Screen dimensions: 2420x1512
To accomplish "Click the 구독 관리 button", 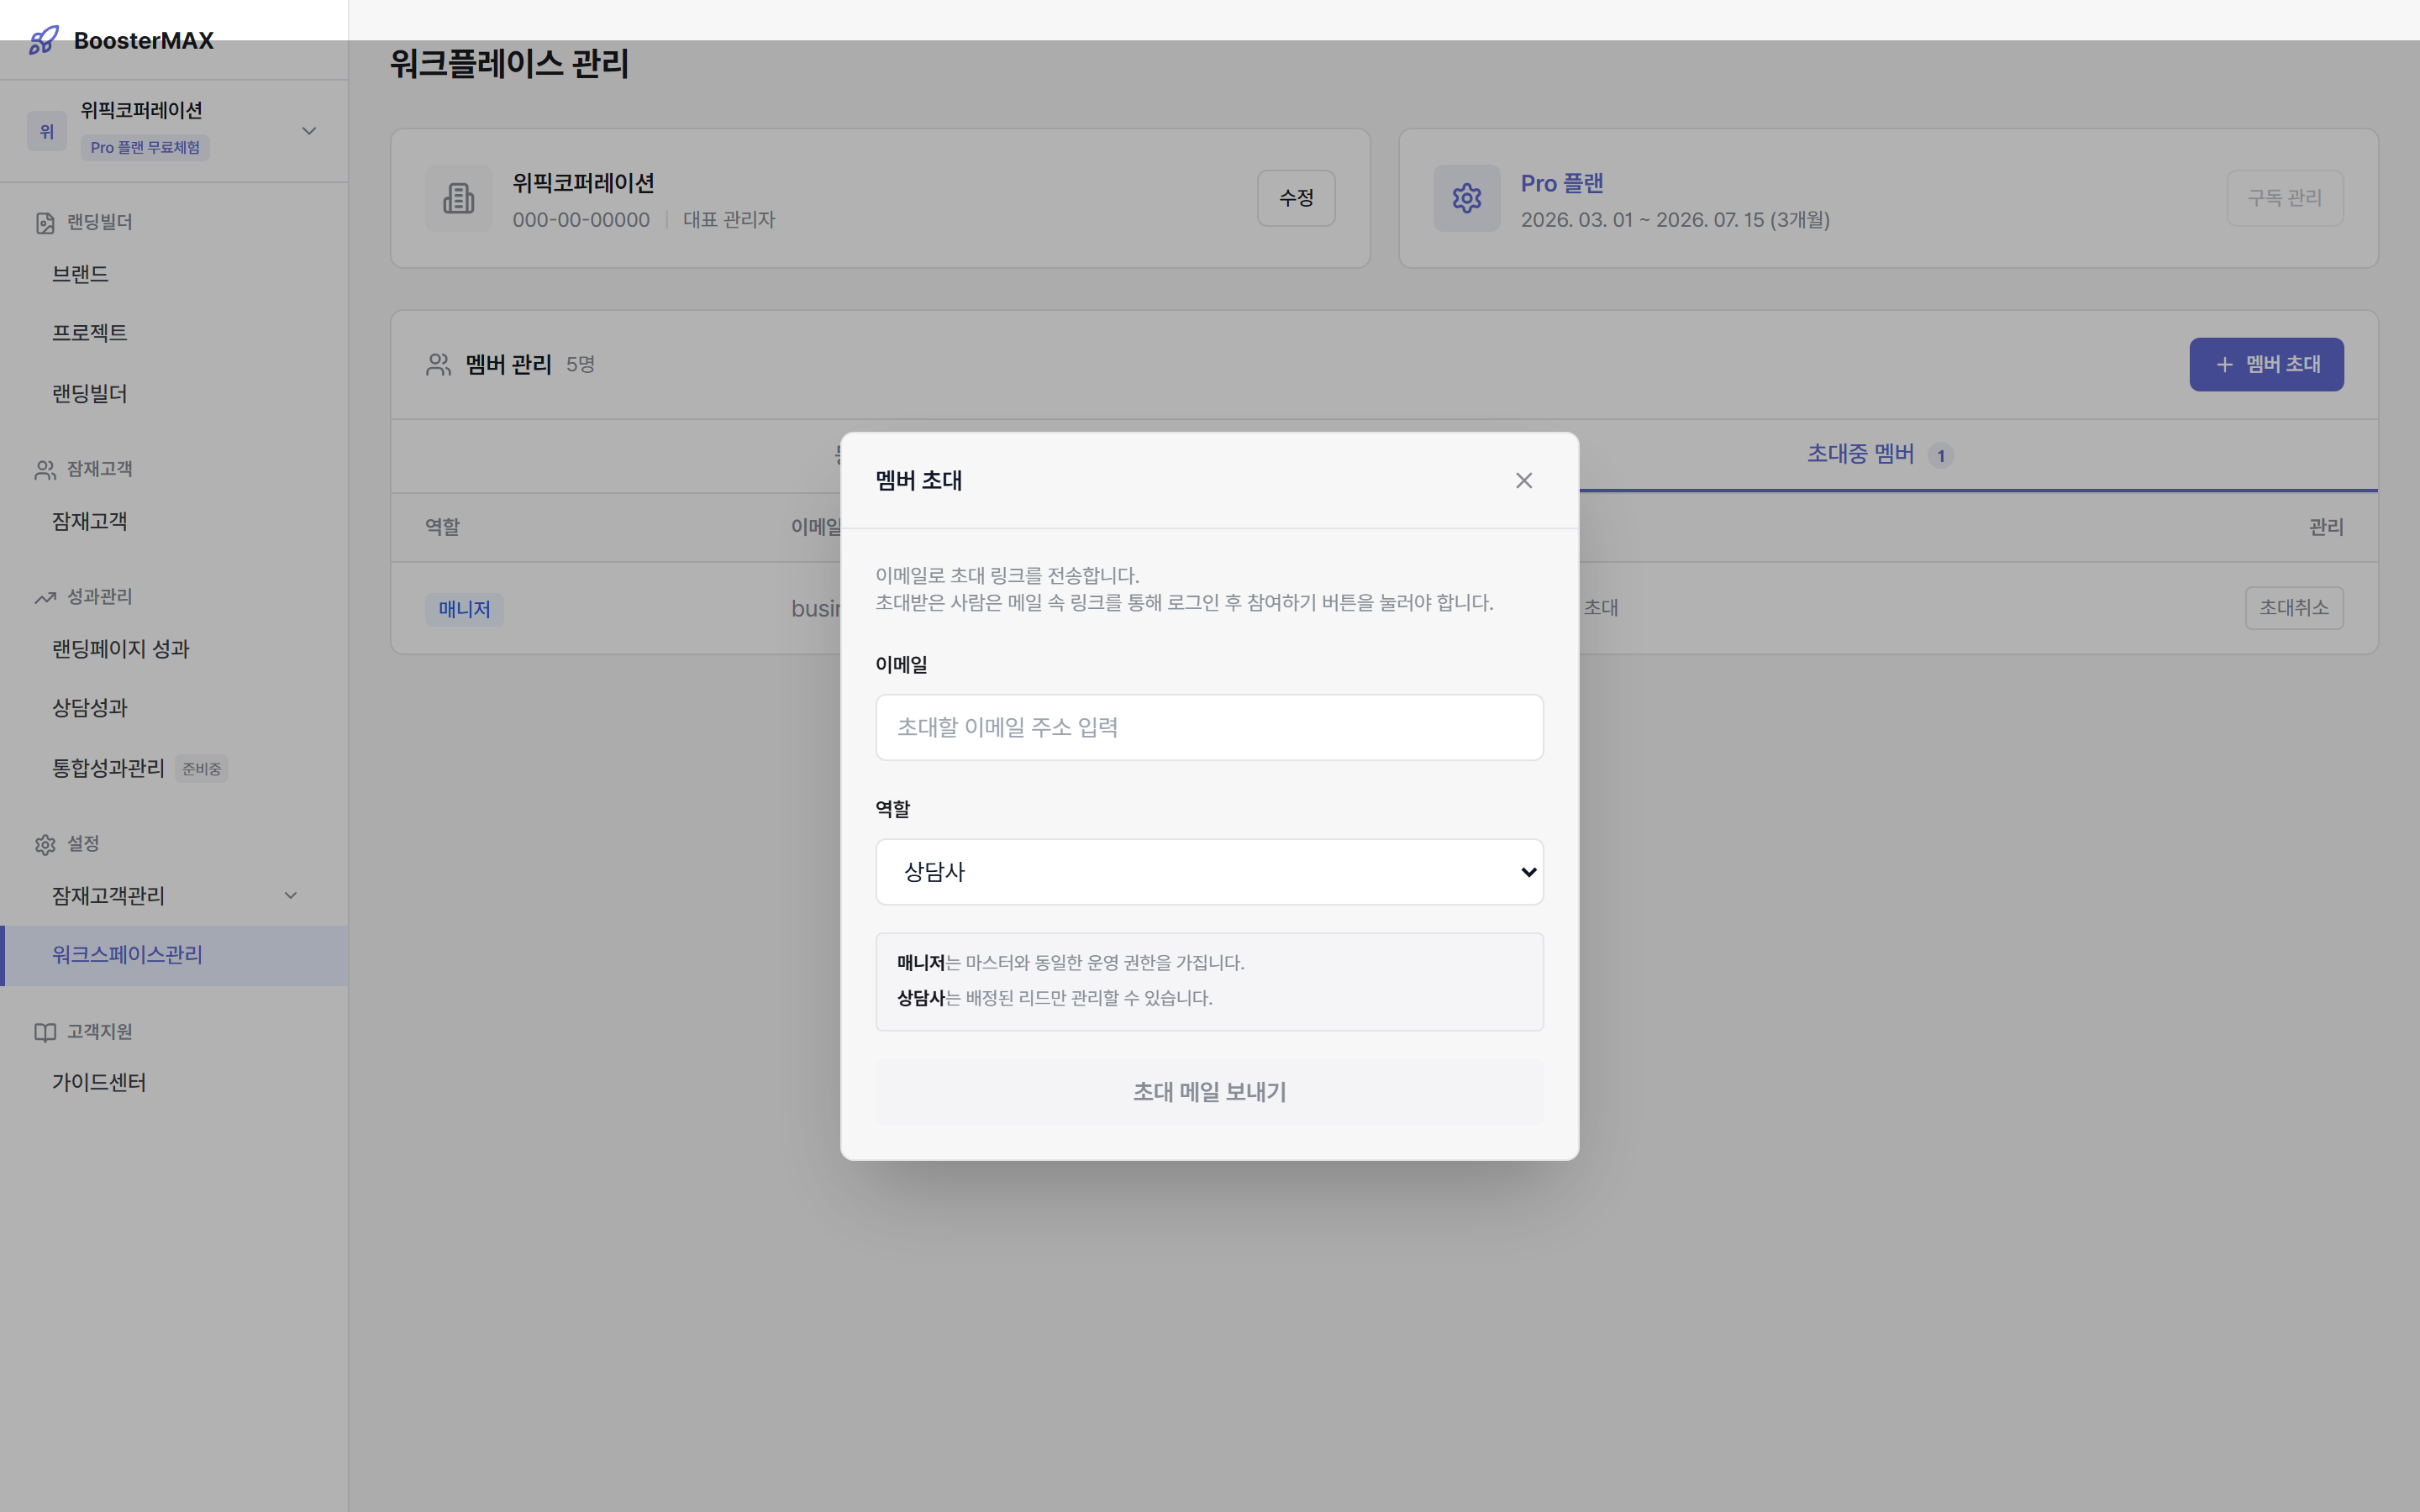I will [2285, 198].
